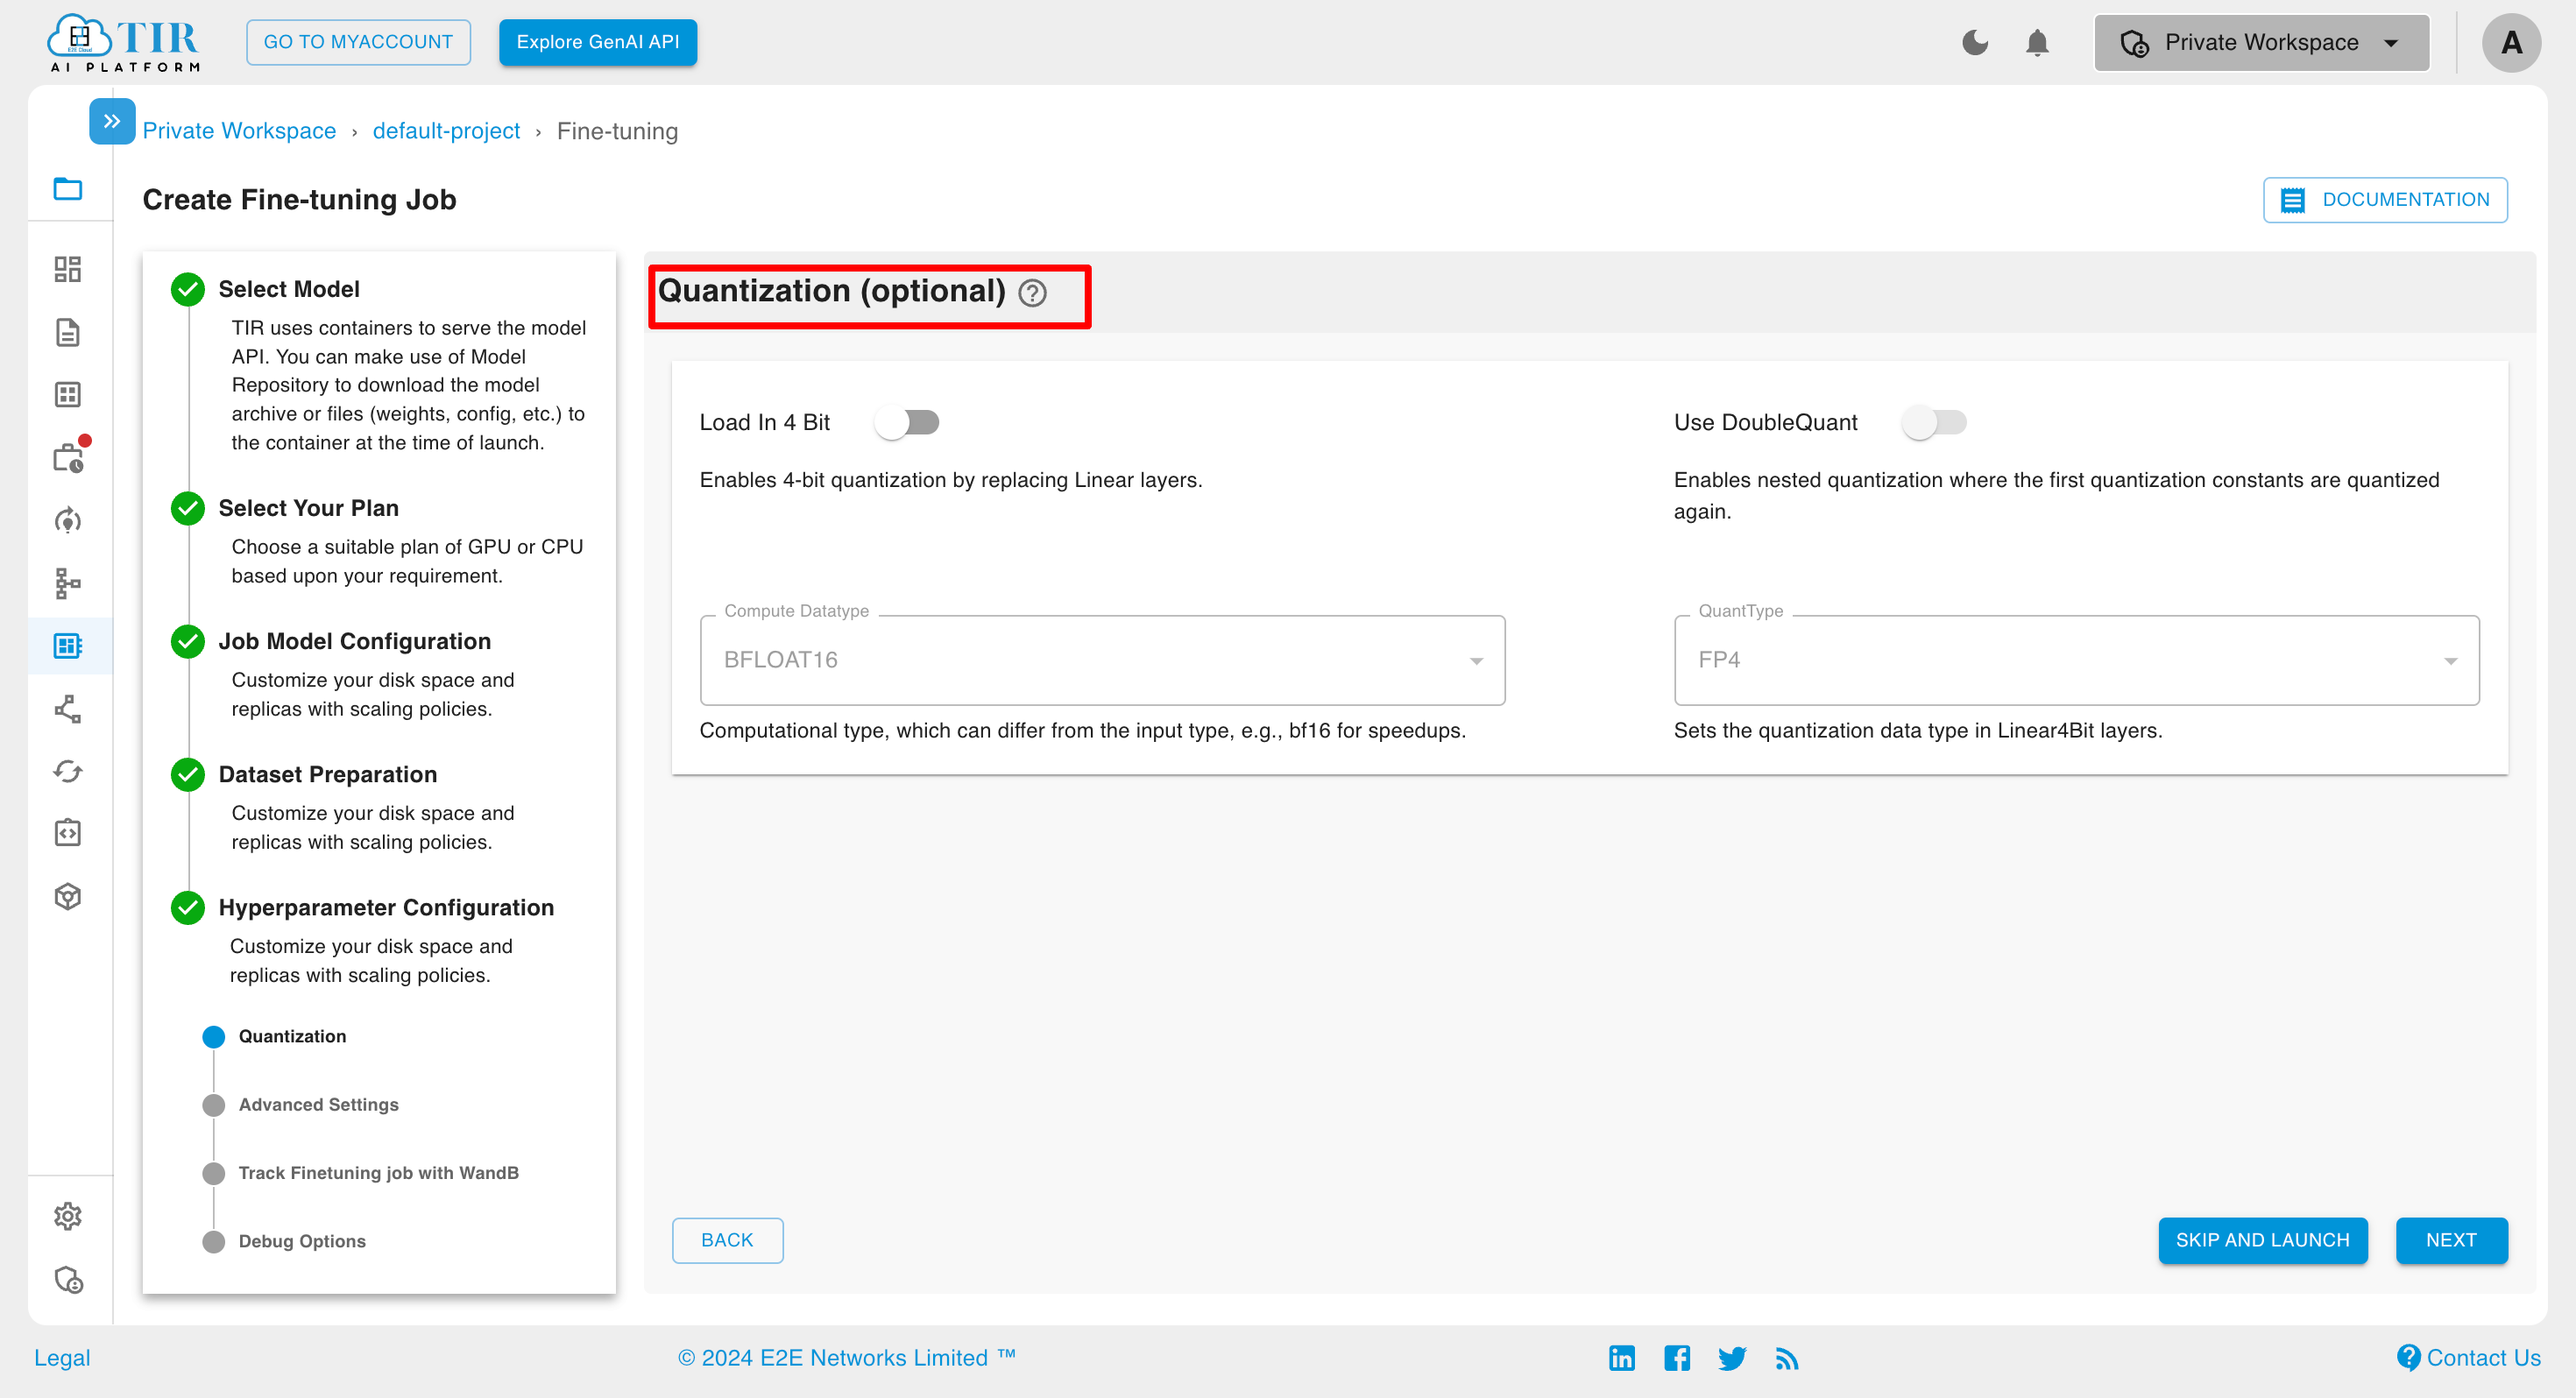The width and height of the screenshot is (2576, 1398).
Task: Open the highlighted fine-tuning sidebar icon
Action: tap(68, 646)
